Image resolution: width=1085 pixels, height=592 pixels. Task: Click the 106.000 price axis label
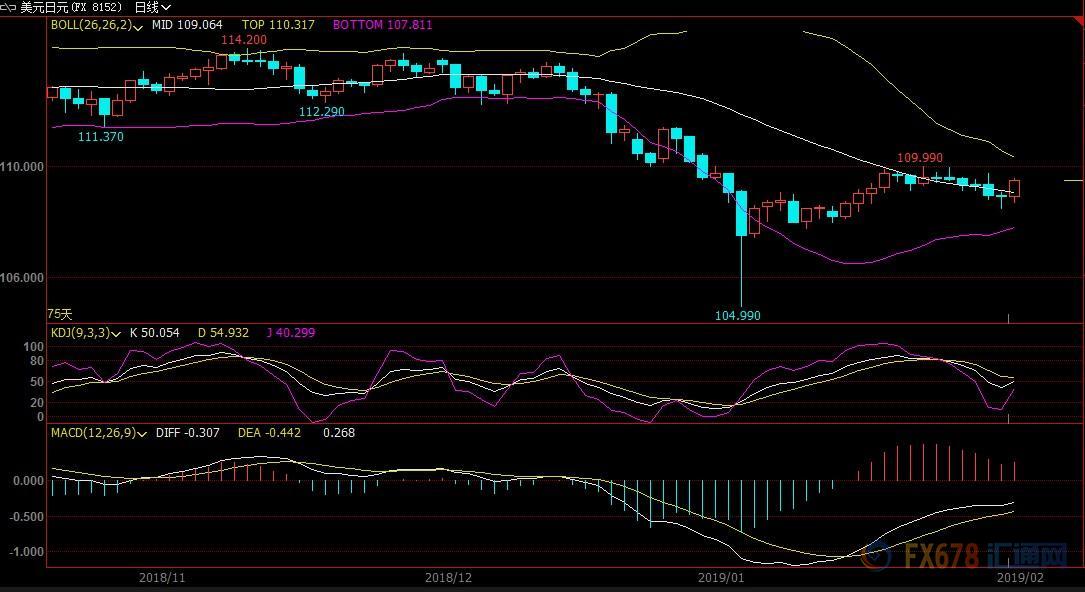click(21, 277)
